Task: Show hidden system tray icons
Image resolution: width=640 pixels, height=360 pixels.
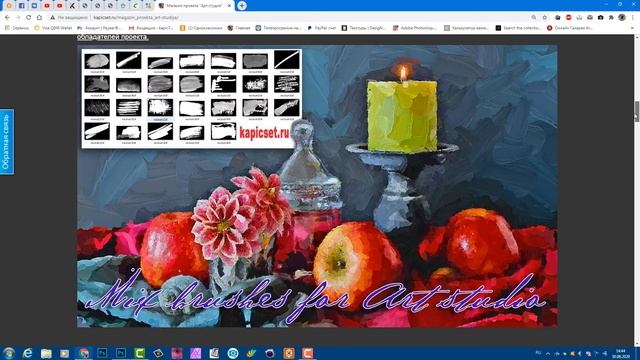Action: 548,353
